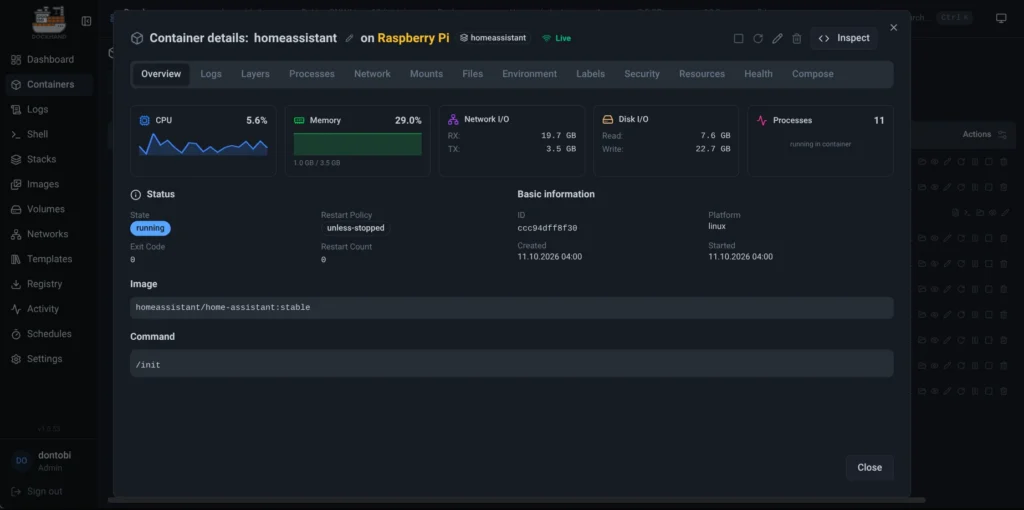Click the Processes pulse icon
This screenshot has height=510, width=1024.
[761, 120]
